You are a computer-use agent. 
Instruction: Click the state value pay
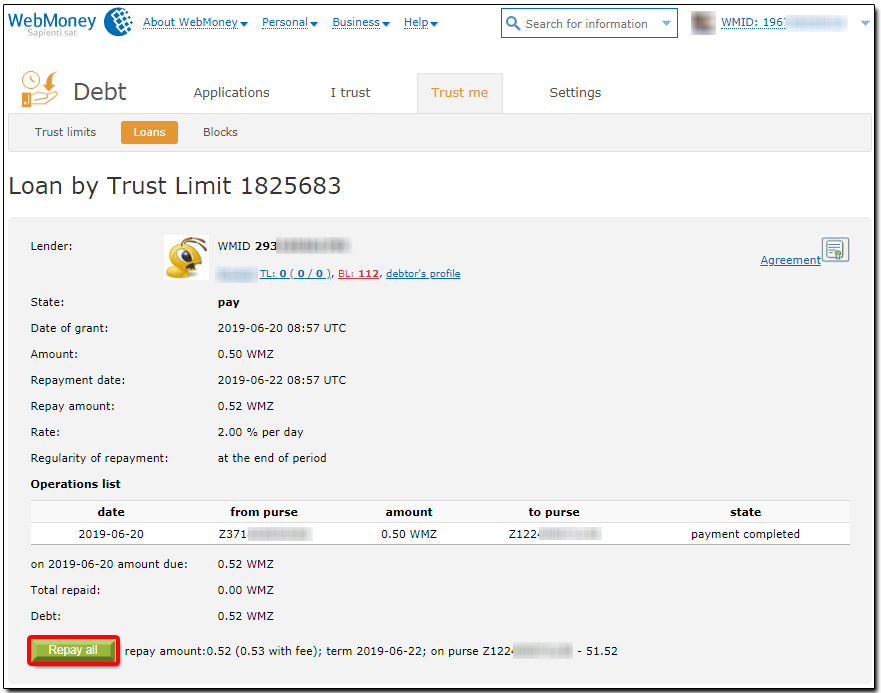tap(229, 302)
